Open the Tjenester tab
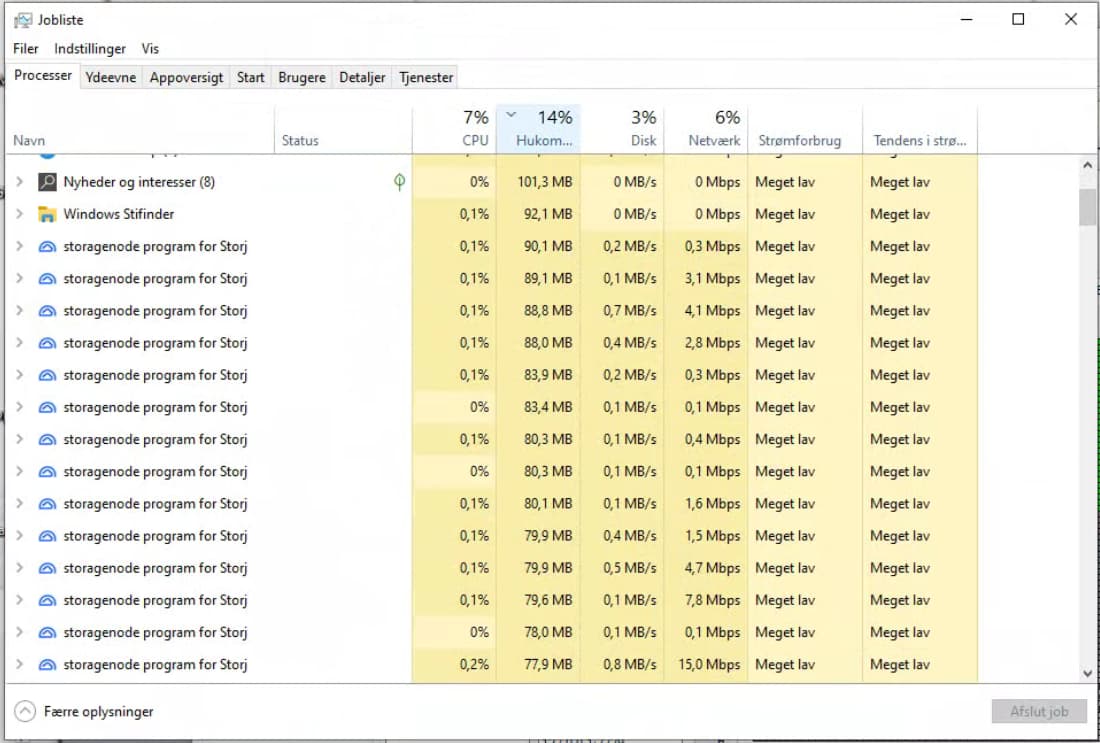 pos(426,77)
